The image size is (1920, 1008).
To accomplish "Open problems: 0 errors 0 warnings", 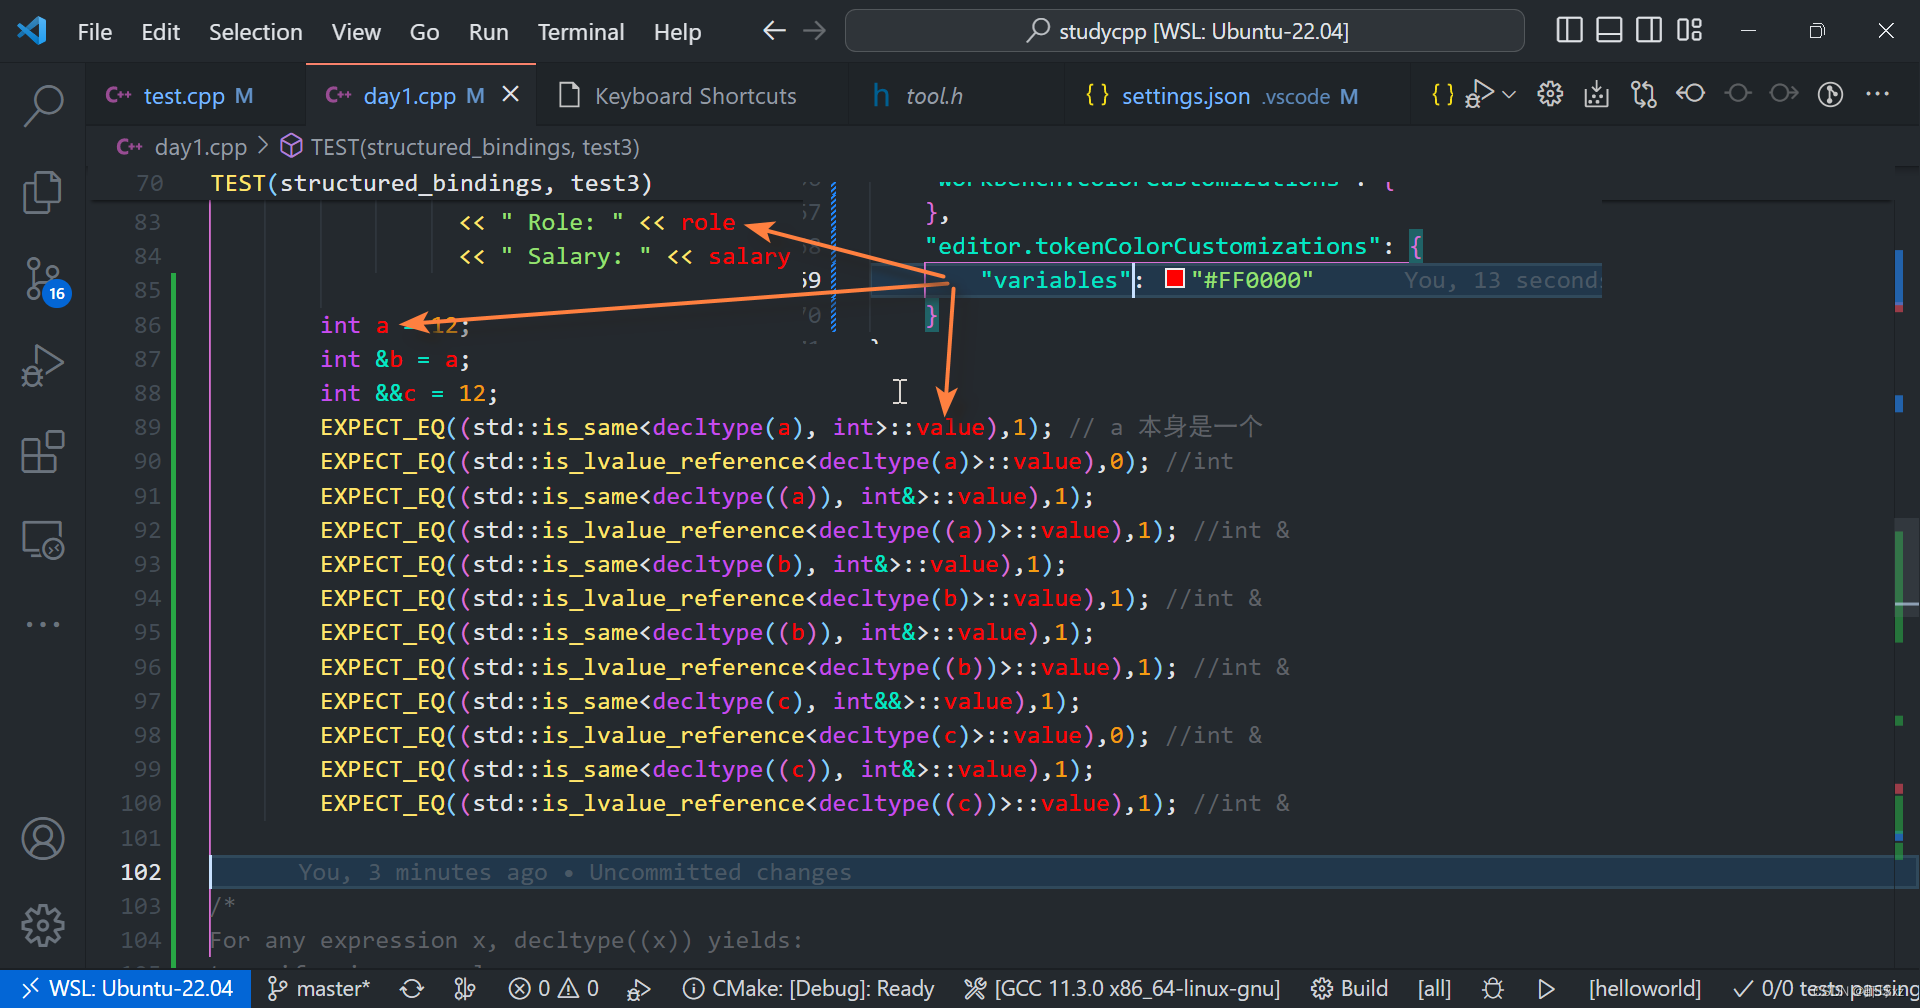I will click(553, 988).
